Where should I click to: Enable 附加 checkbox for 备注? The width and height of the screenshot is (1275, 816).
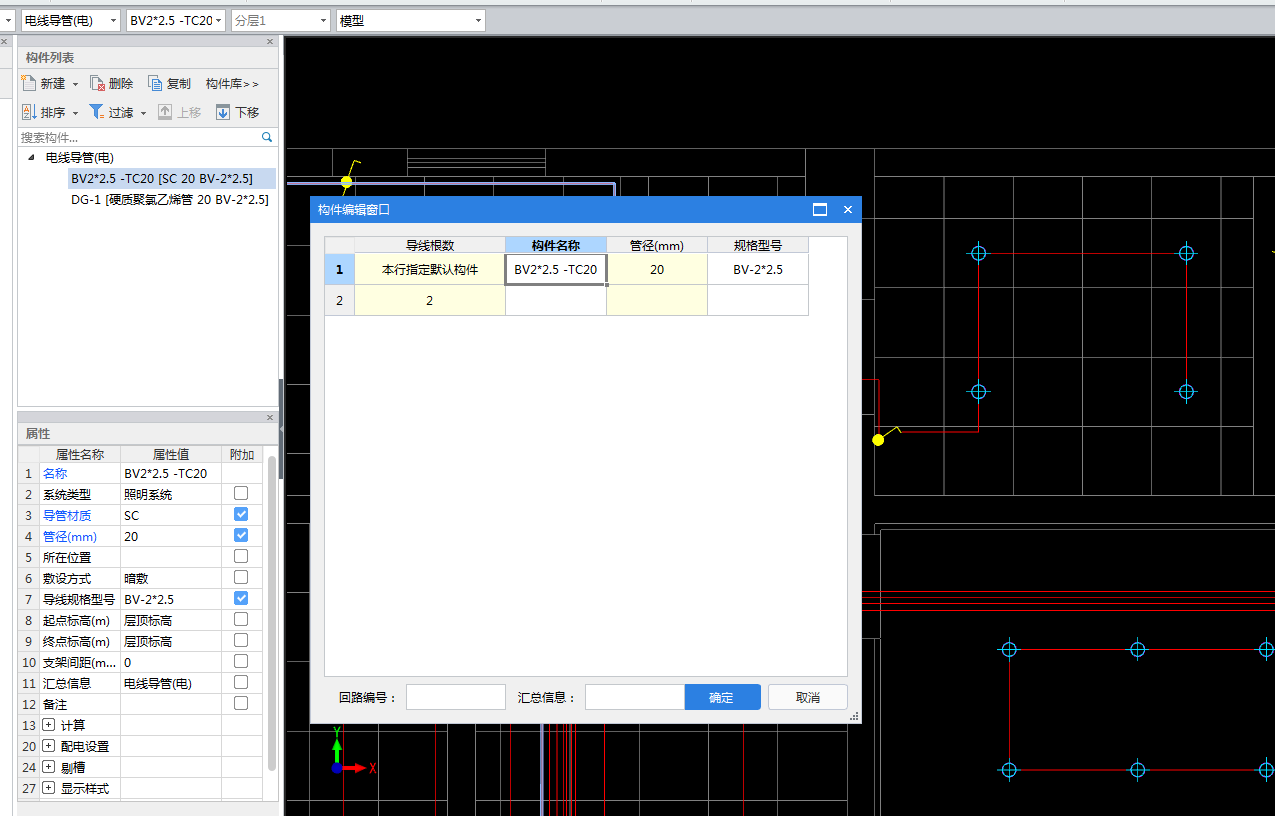click(x=241, y=703)
